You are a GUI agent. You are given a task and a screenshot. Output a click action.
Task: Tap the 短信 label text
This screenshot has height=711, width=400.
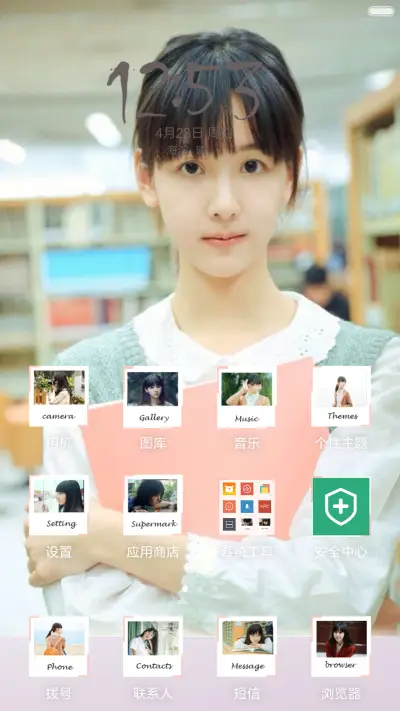point(247,693)
